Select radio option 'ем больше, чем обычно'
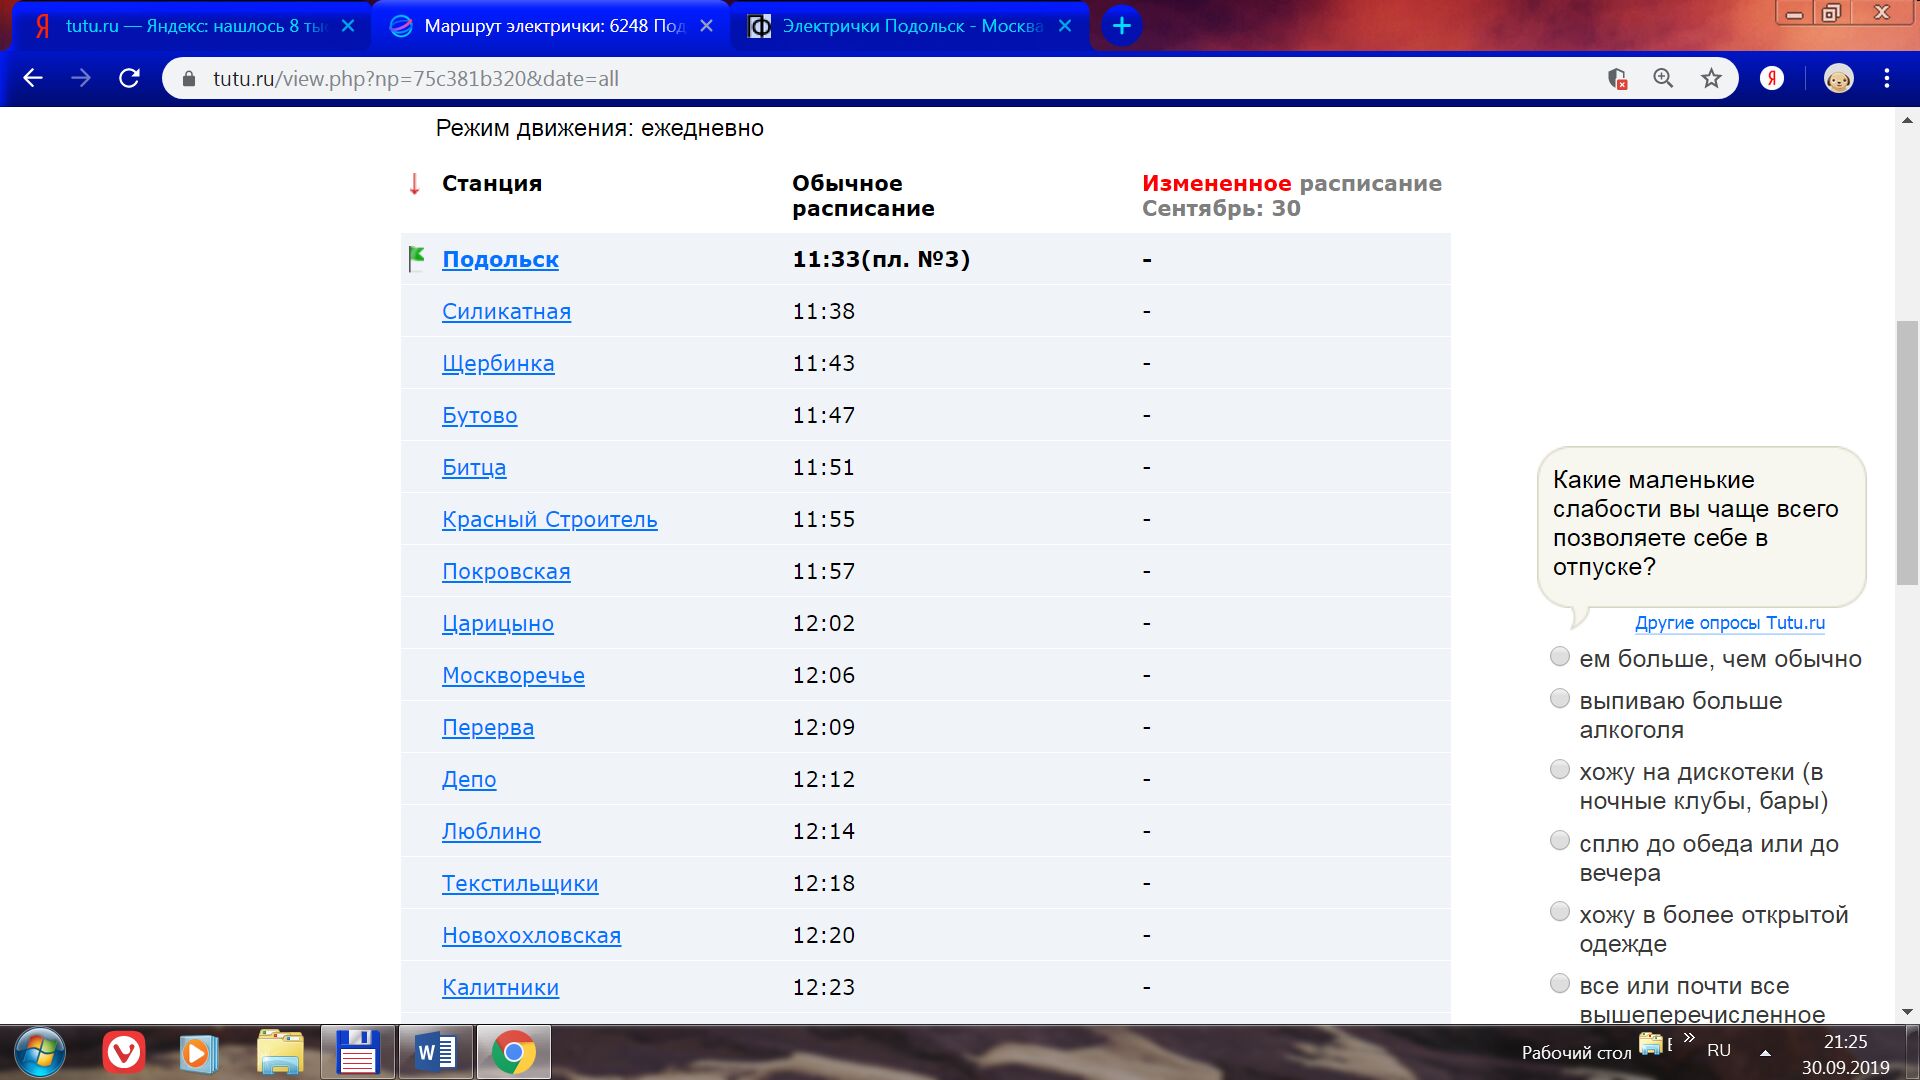This screenshot has height=1080, width=1920. pyautogui.click(x=1559, y=657)
